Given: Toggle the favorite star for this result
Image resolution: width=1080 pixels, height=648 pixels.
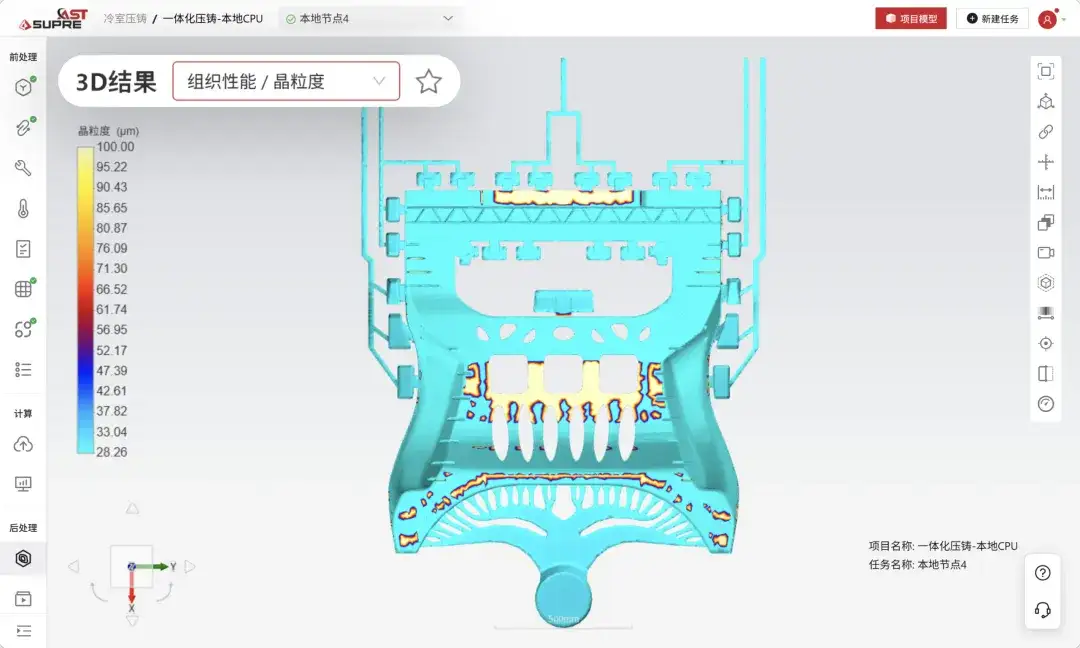Looking at the screenshot, I should pos(428,81).
